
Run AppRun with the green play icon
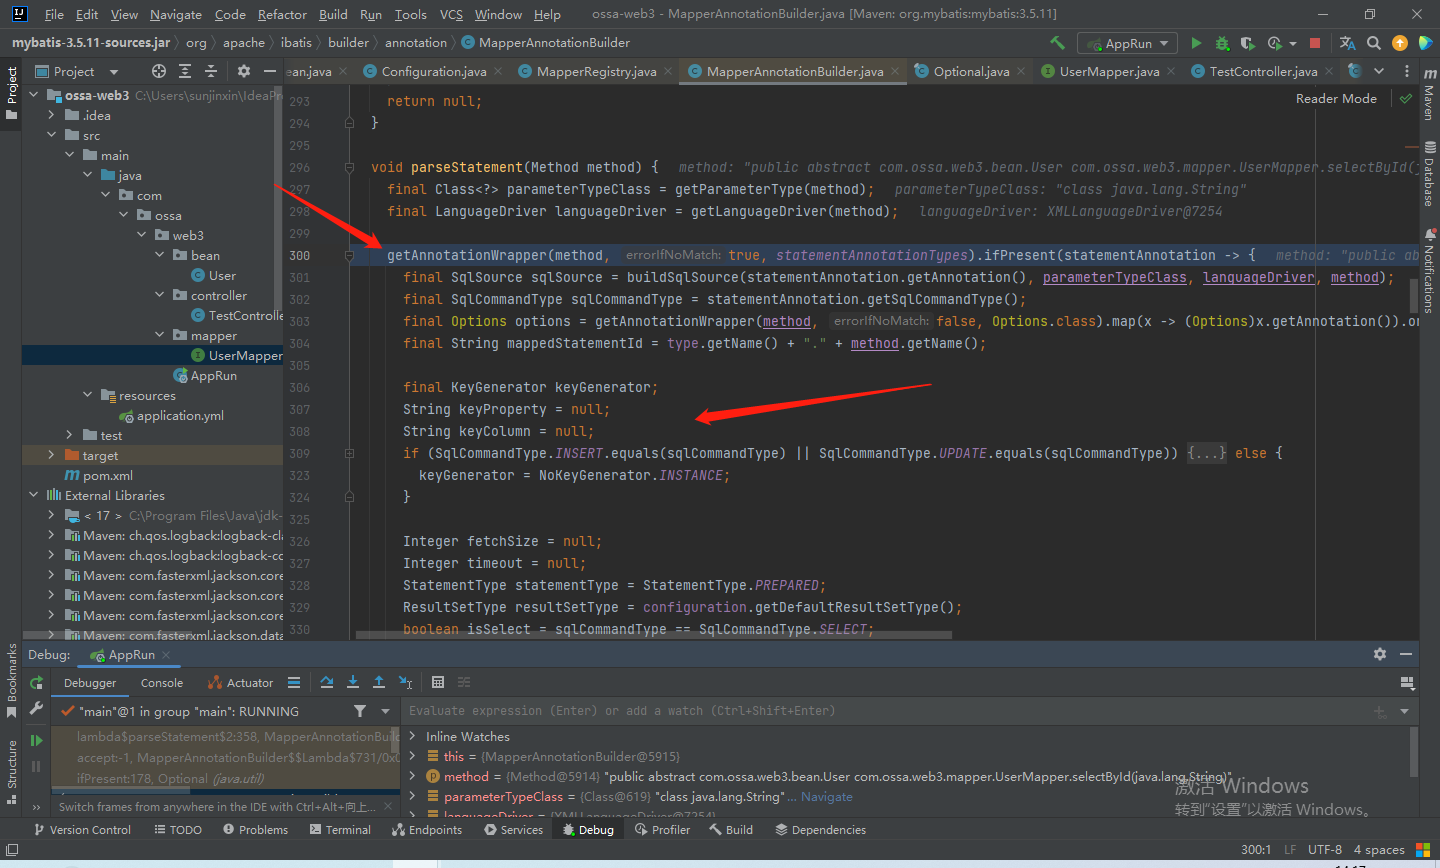[x=1196, y=43]
